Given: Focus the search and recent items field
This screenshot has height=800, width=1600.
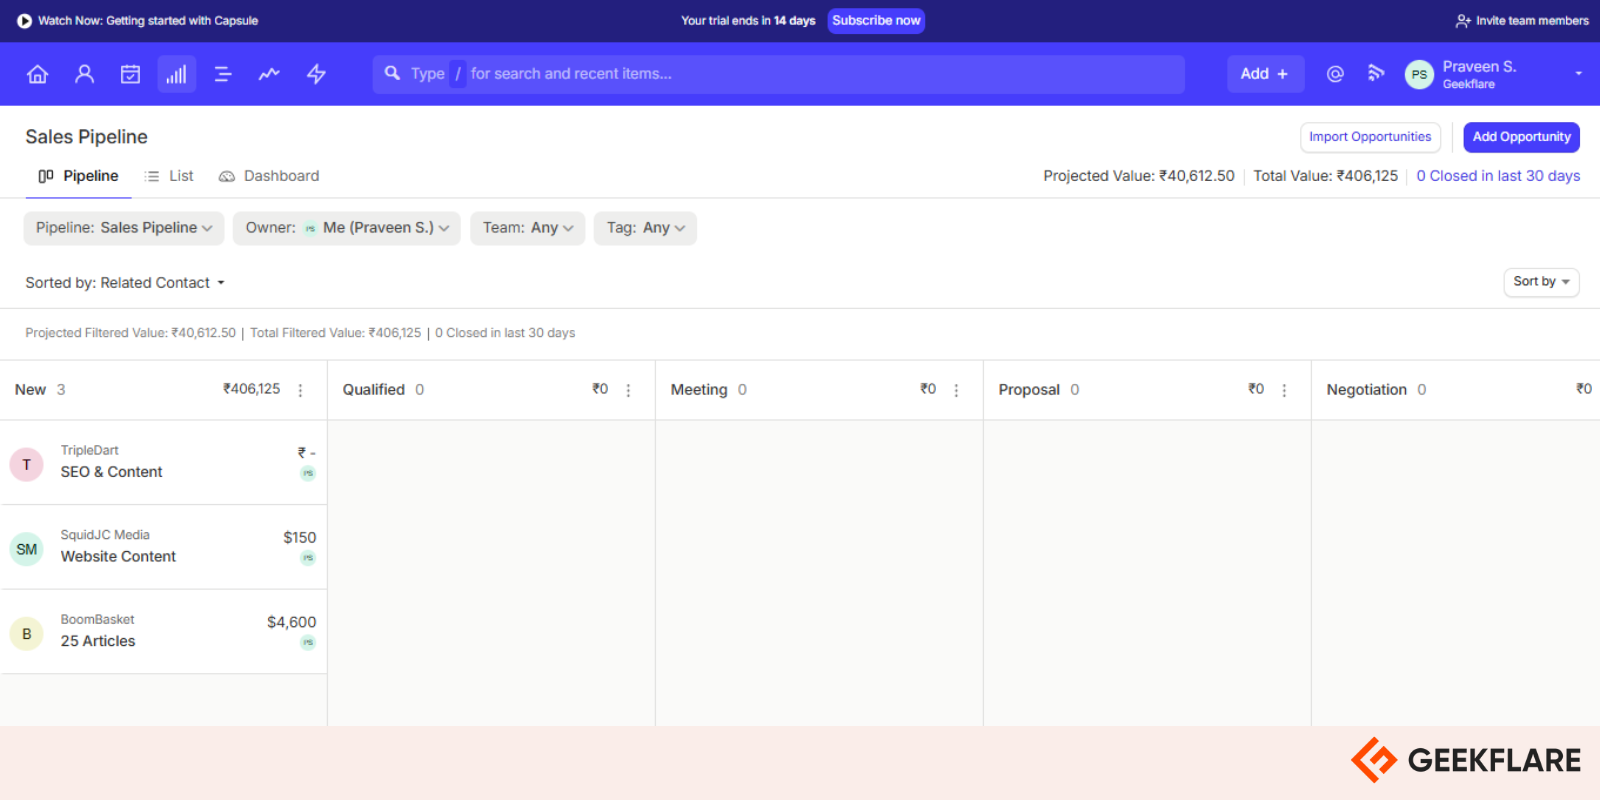Looking at the screenshot, I should (778, 74).
